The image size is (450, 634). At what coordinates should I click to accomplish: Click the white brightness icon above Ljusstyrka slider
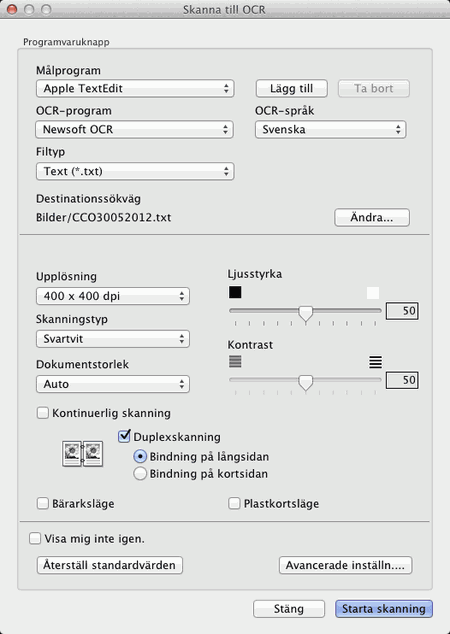[373, 292]
